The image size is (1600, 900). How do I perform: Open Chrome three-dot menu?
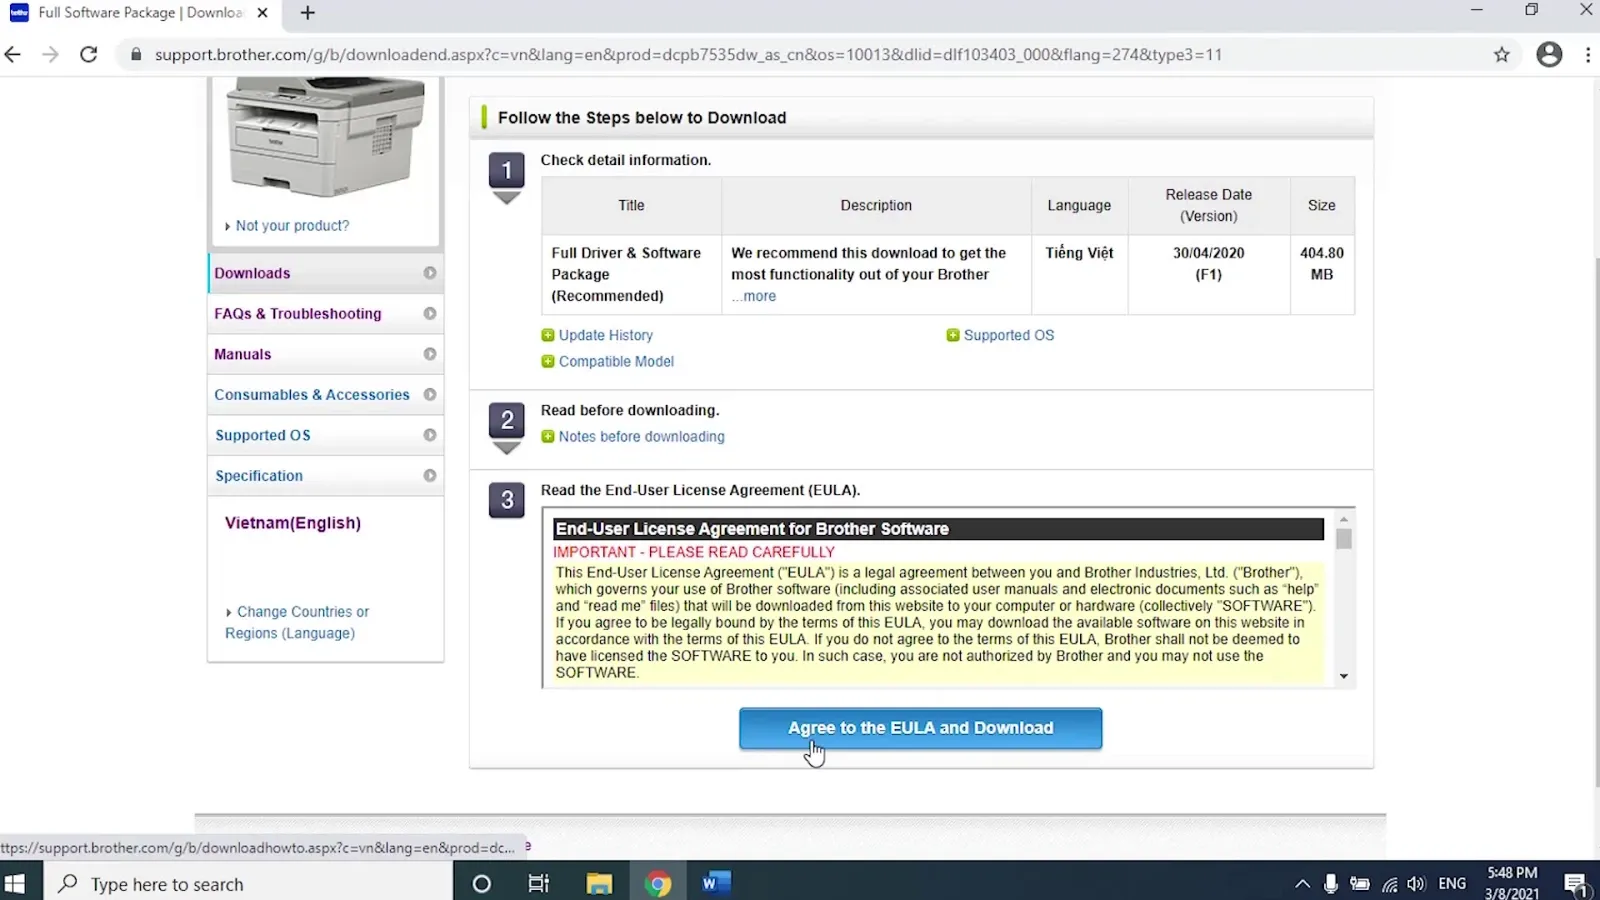1588,55
